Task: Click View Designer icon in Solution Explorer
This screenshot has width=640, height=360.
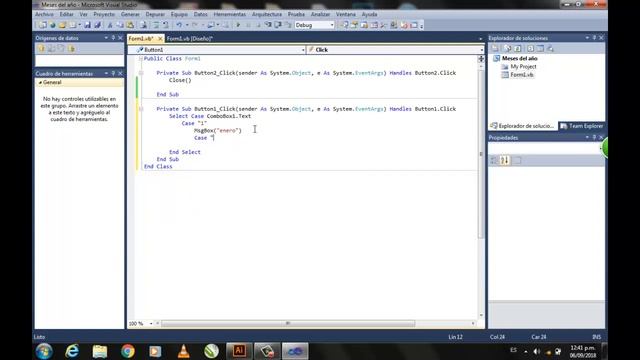Action: click(x=540, y=49)
